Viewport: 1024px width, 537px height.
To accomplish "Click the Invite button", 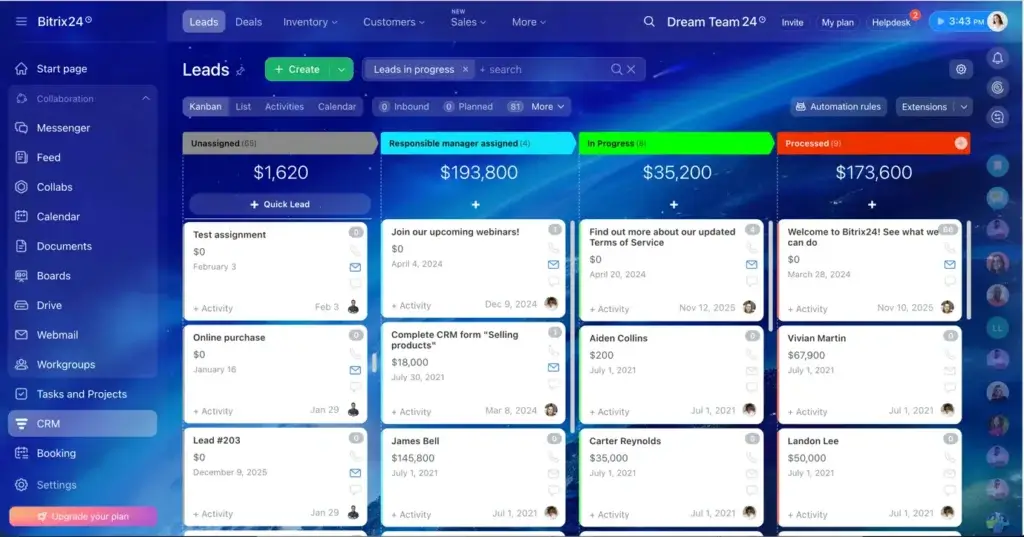I will (792, 22).
